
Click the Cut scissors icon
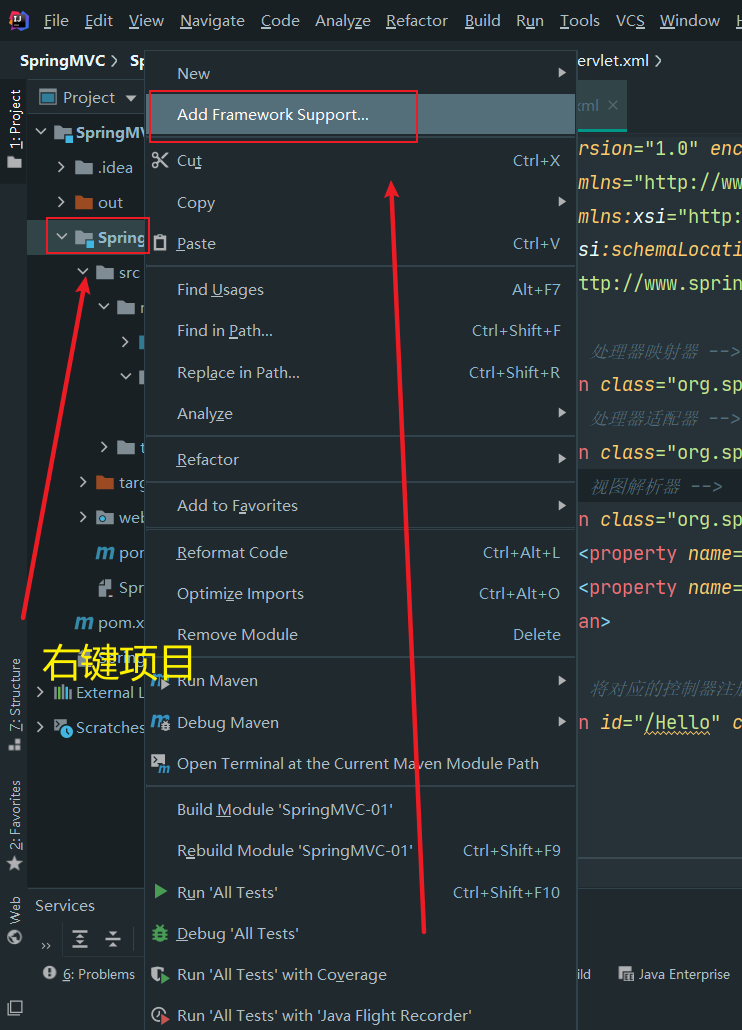[160, 160]
